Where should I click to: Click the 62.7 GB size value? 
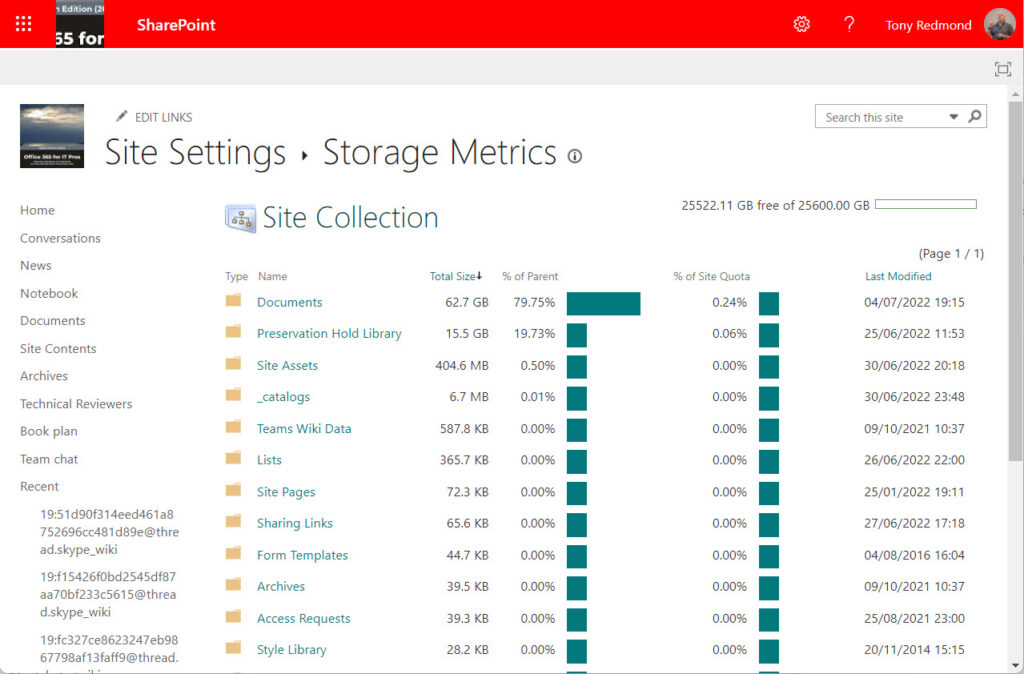point(466,302)
